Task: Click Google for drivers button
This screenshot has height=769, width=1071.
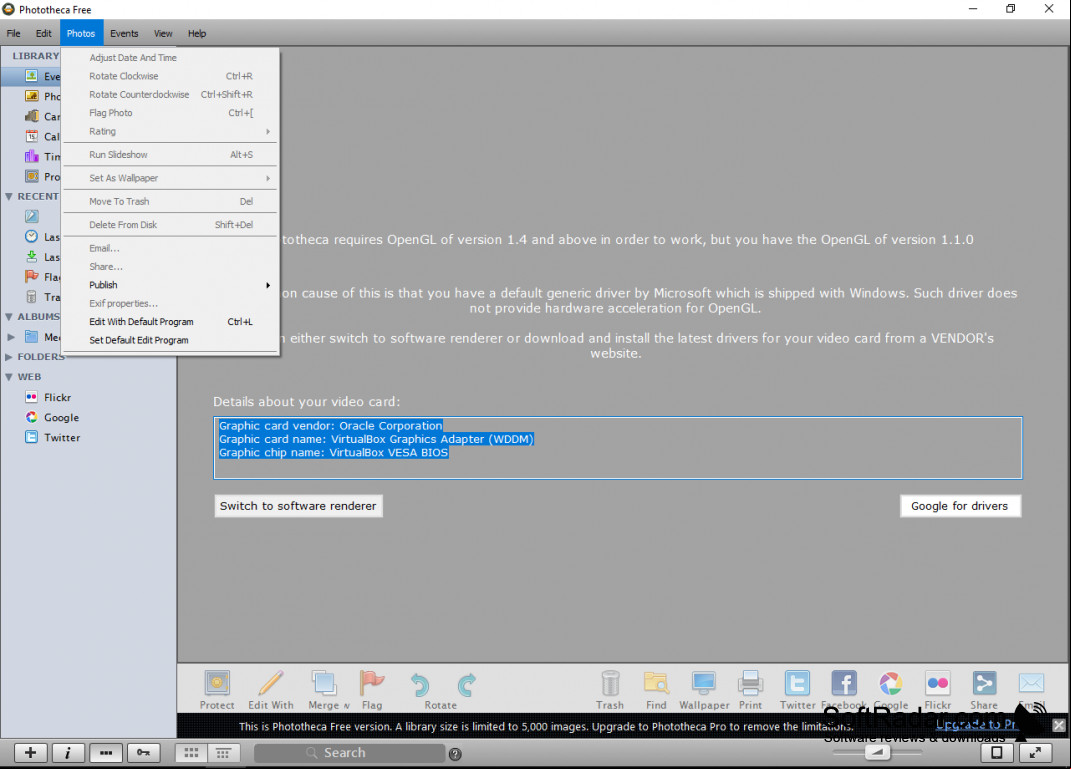Action: [x=960, y=506]
